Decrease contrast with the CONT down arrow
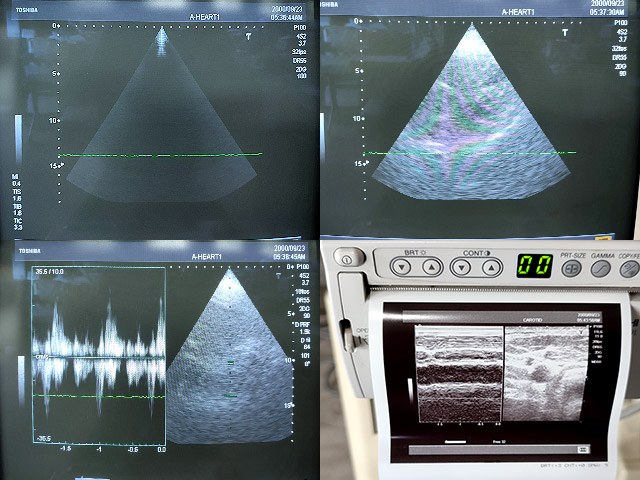The width and height of the screenshot is (640, 480). point(462,268)
